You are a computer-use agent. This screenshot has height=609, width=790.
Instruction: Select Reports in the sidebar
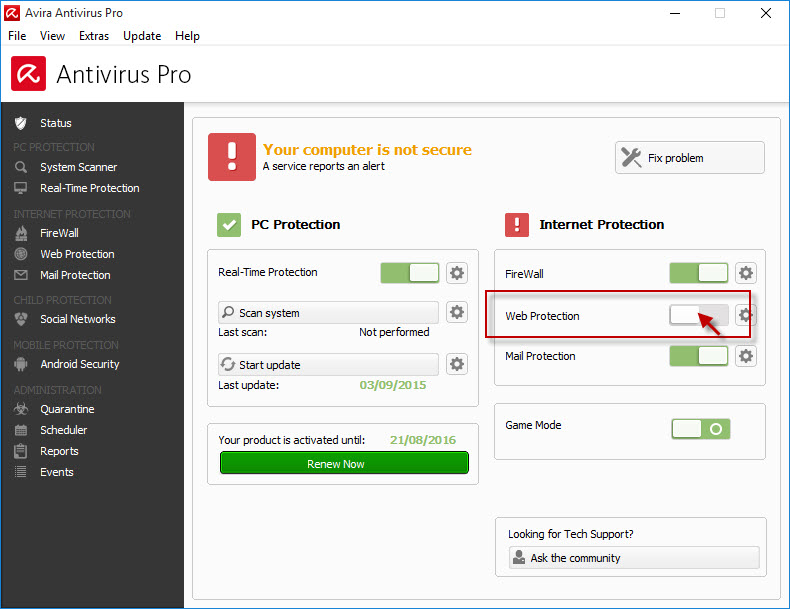(x=59, y=451)
